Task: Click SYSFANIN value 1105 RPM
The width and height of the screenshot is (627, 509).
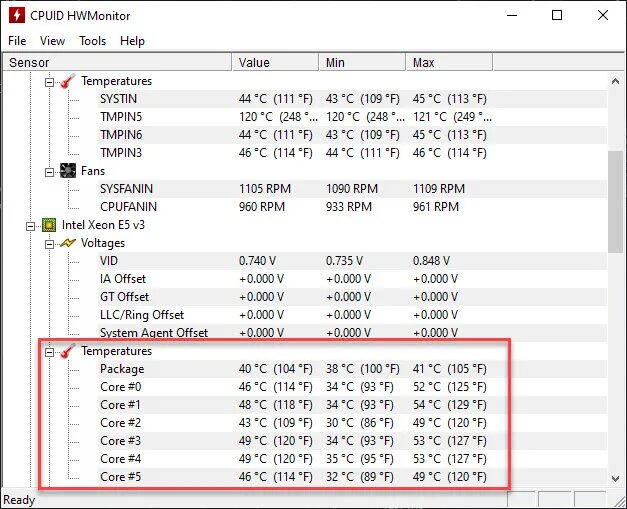Action: coord(265,189)
